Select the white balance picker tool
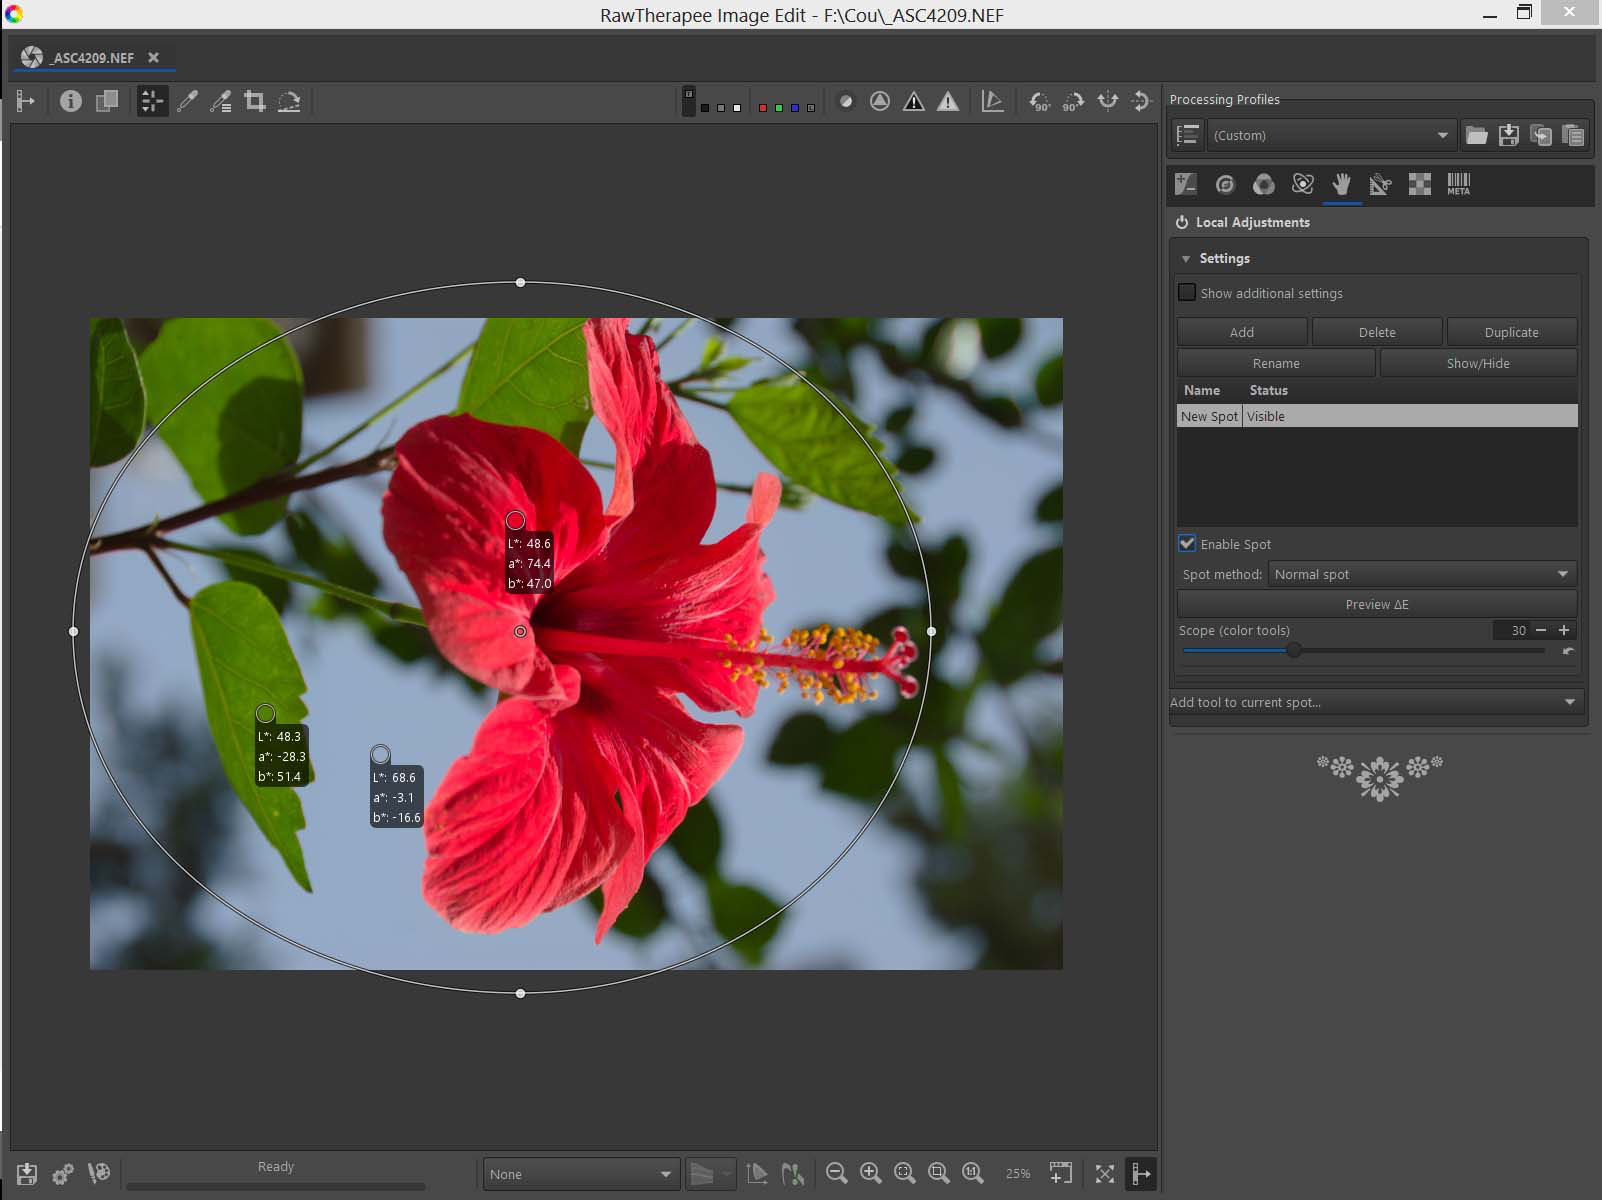 pos(187,101)
